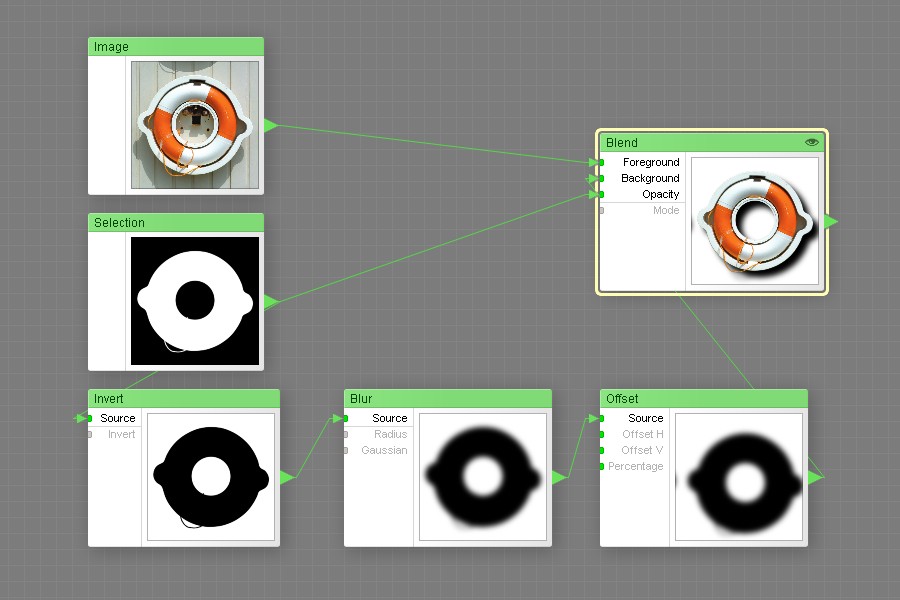Screen dimensions: 900x600
Task: Select the Selection node title bar
Action: 176,222
